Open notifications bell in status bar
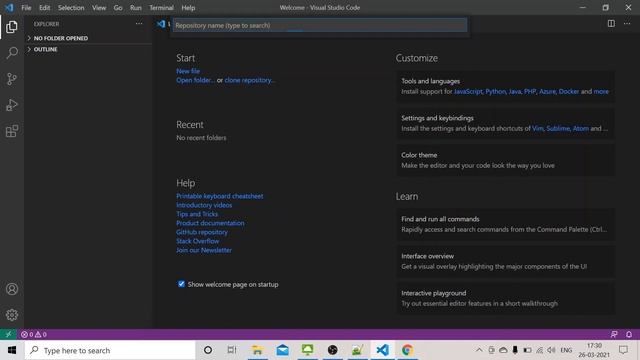Image resolution: width=640 pixels, height=360 pixels. click(629, 334)
